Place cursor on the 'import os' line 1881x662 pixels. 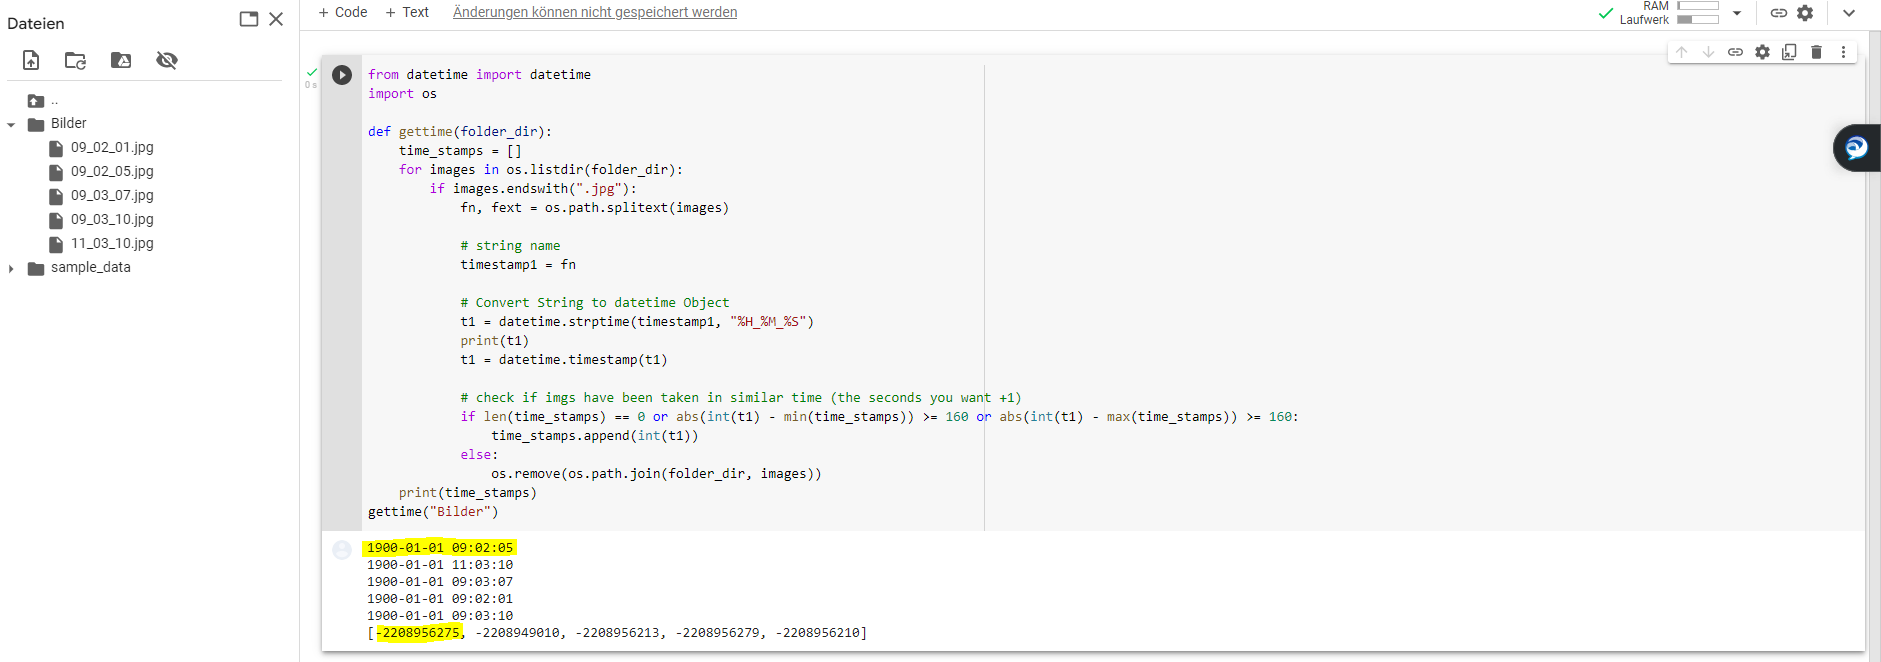coord(402,94)
